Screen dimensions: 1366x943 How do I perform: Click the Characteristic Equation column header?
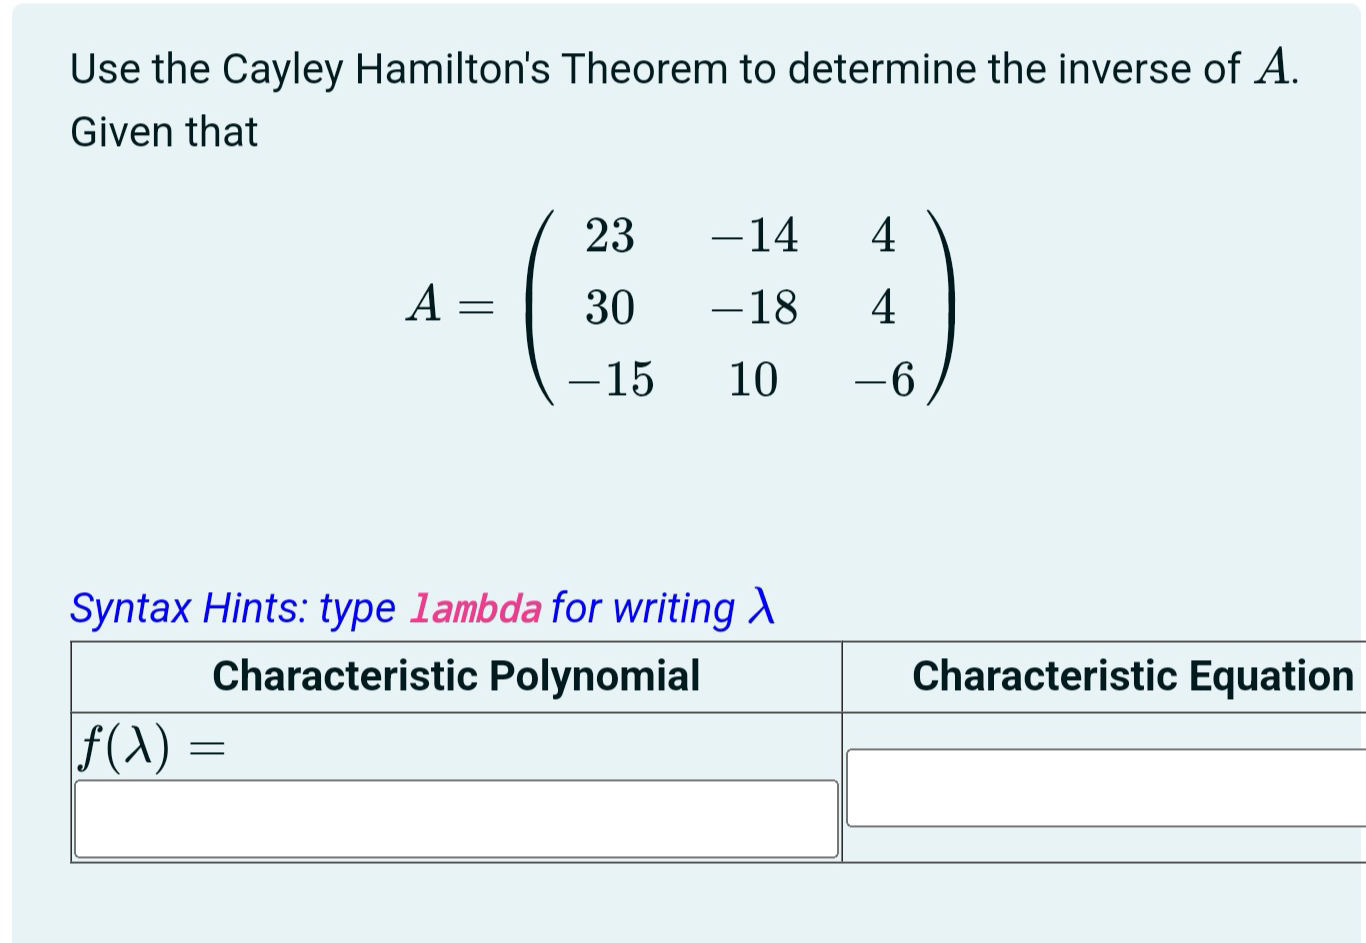[x=1124, y=677]
